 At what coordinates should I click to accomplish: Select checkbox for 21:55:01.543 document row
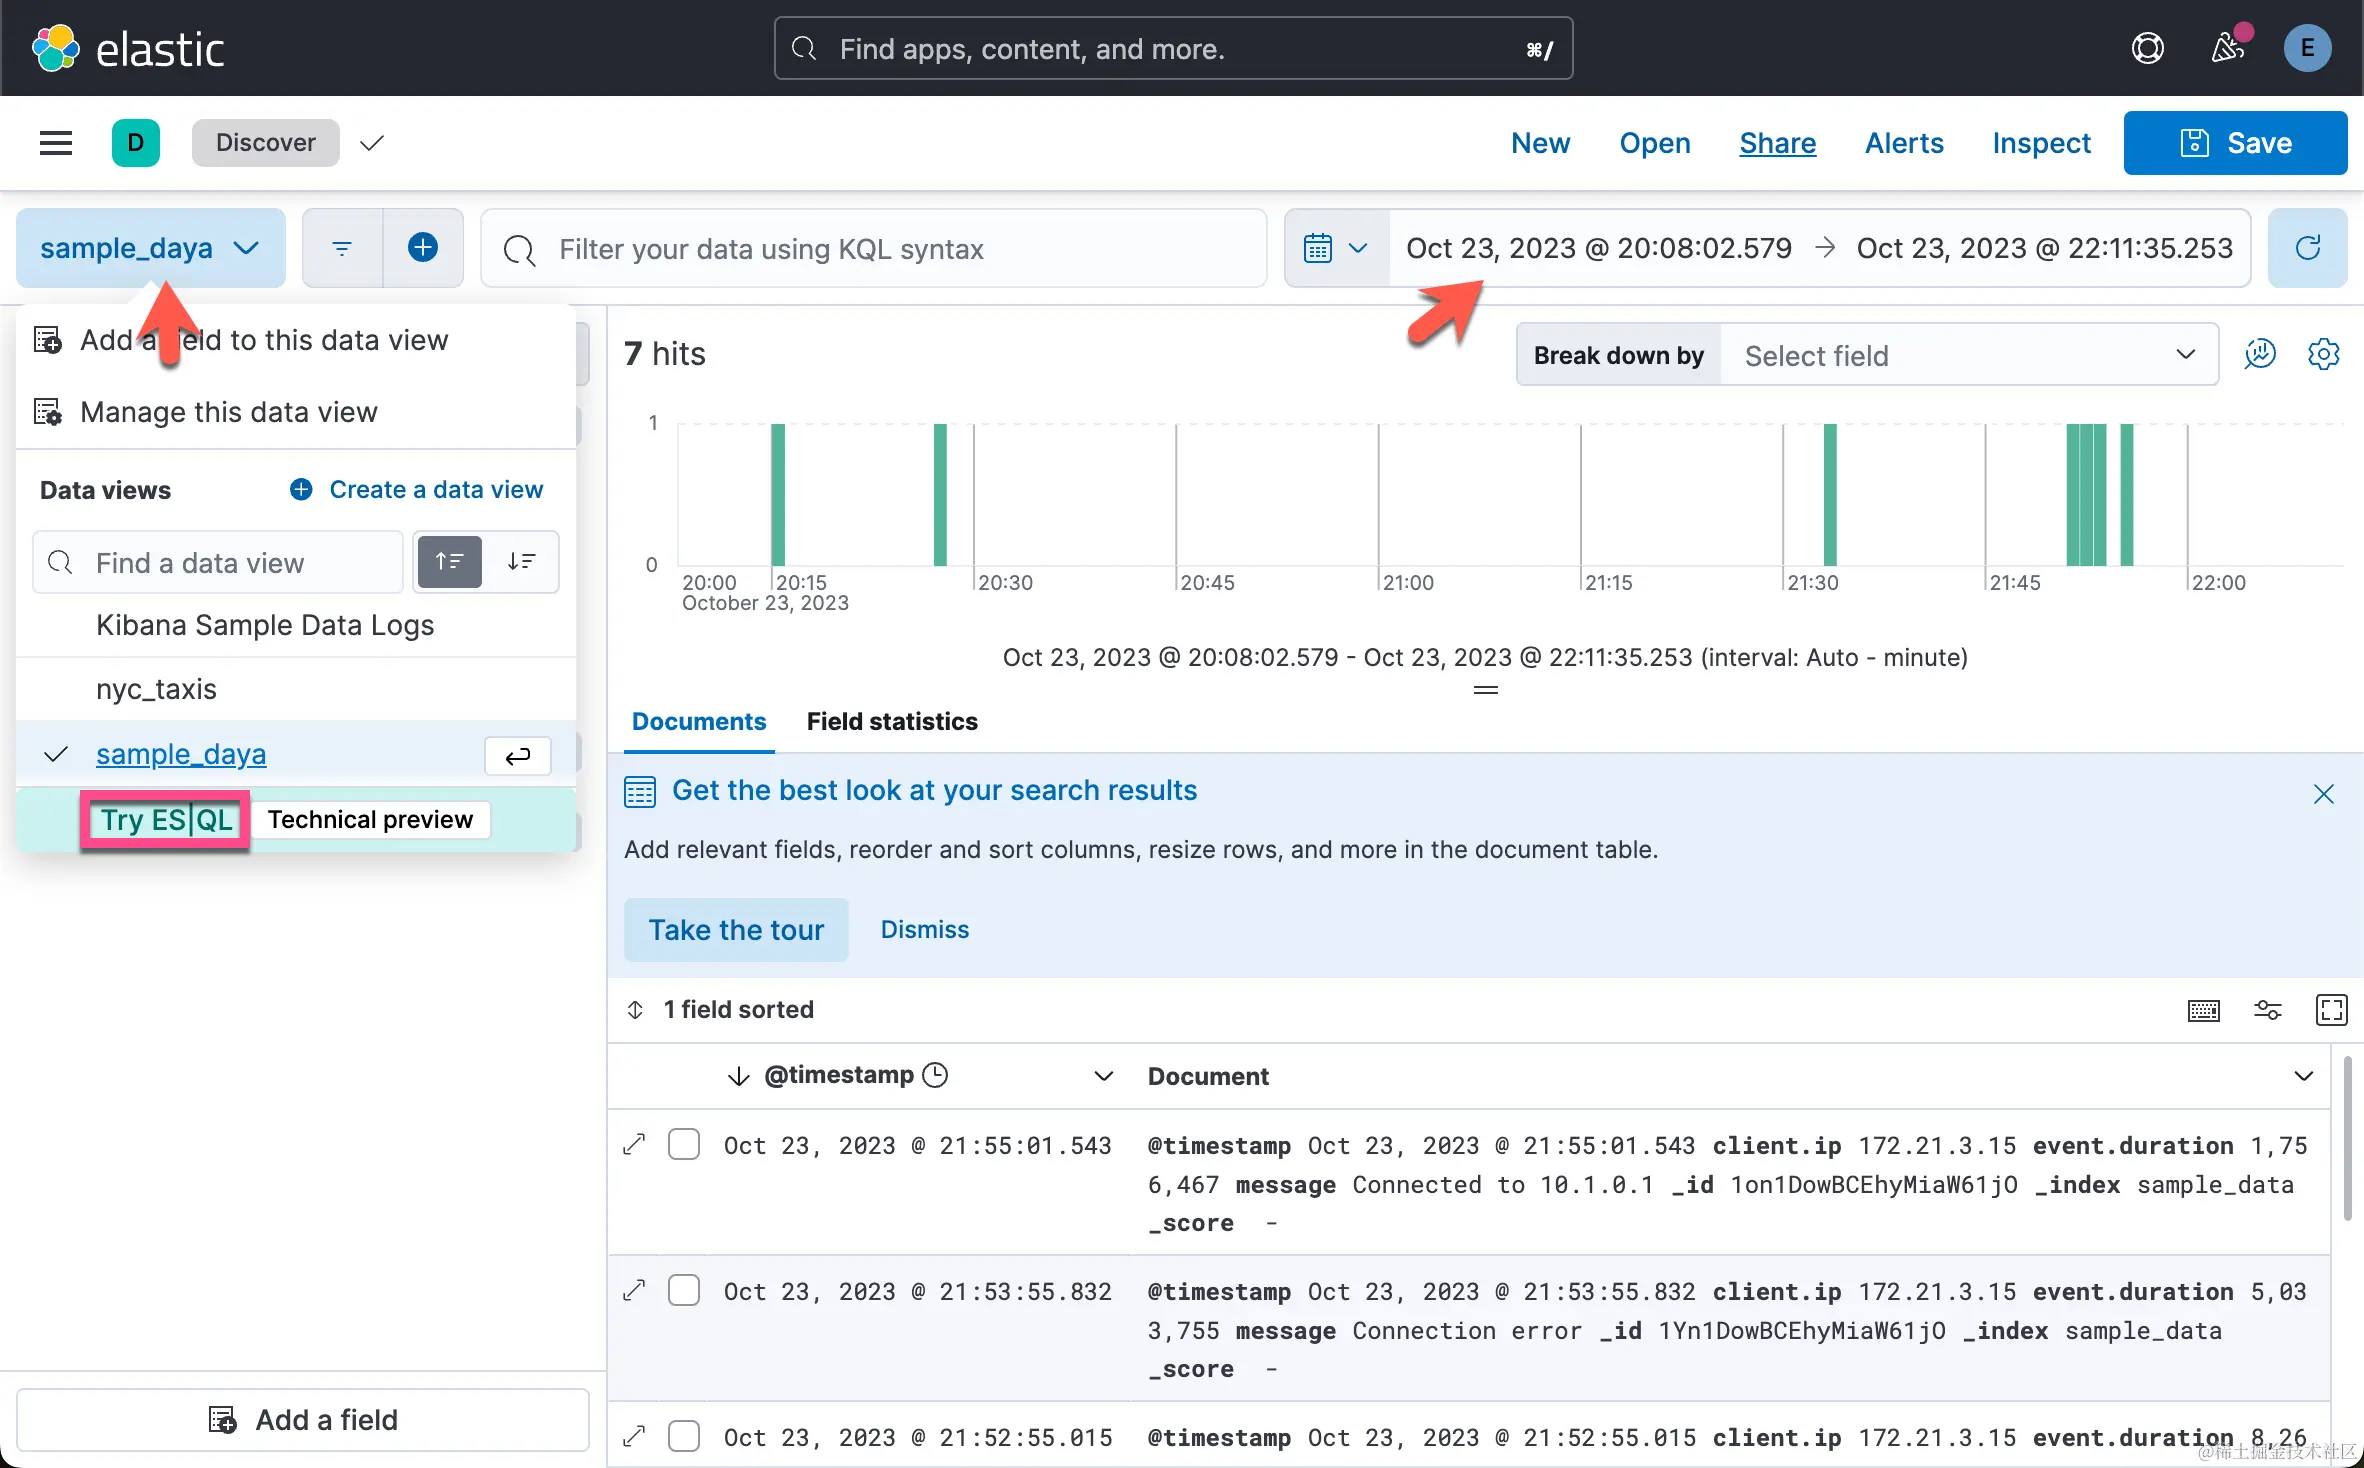pos(684,1144)
